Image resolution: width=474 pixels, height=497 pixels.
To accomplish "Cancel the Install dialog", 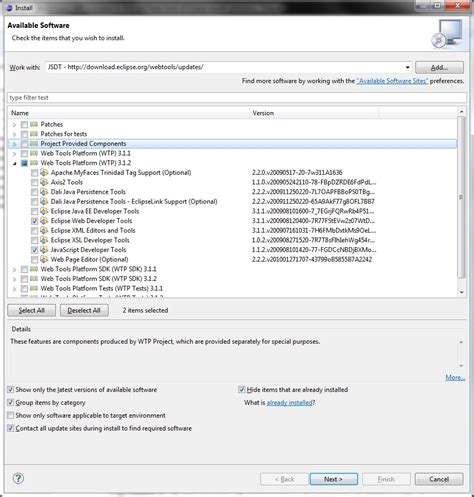I will click(x=439, y=479).
